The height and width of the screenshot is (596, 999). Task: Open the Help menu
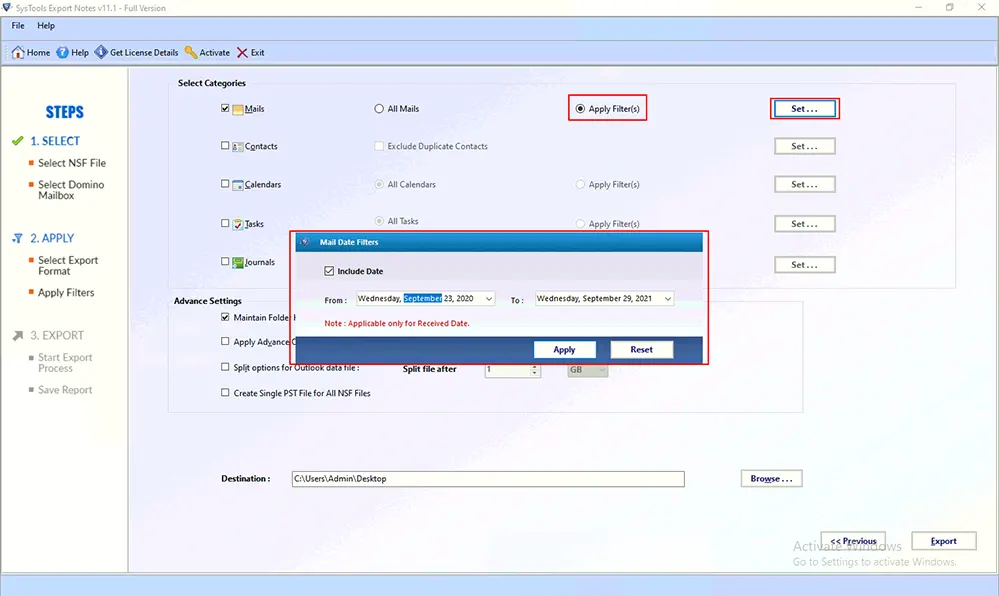(x=46, y=25)
